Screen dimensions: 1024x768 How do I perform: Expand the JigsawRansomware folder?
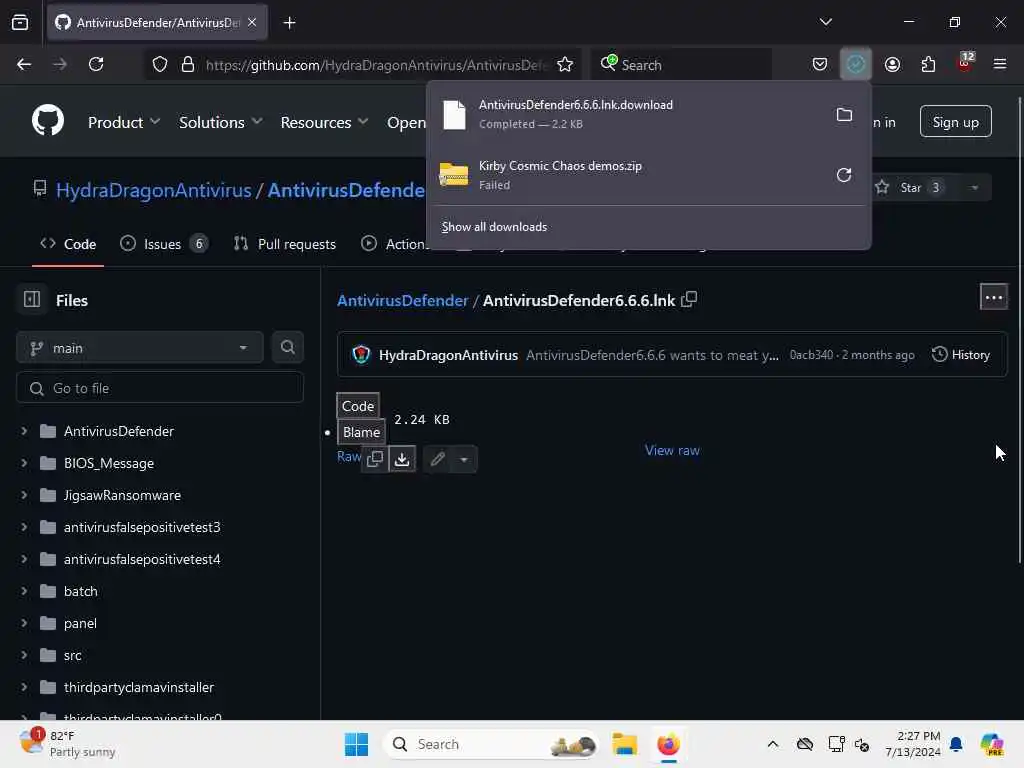24,495
